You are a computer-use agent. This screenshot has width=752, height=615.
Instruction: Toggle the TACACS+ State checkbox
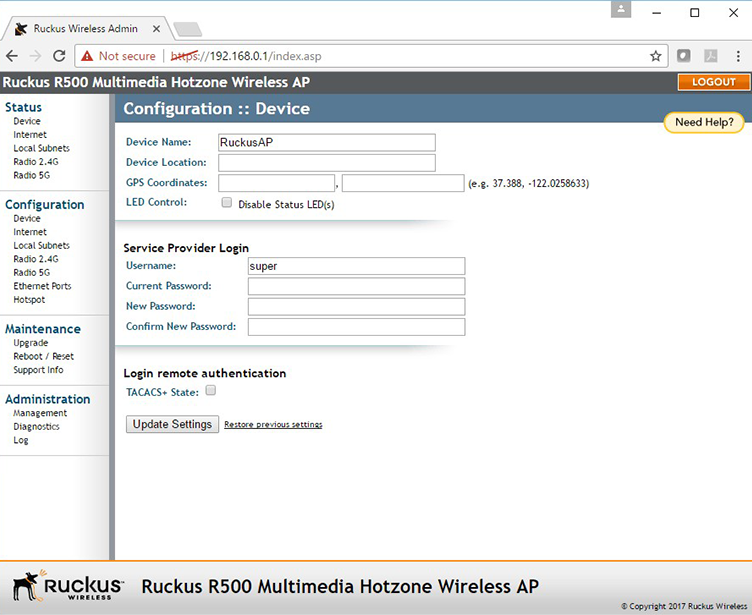[x=211, y=391]
